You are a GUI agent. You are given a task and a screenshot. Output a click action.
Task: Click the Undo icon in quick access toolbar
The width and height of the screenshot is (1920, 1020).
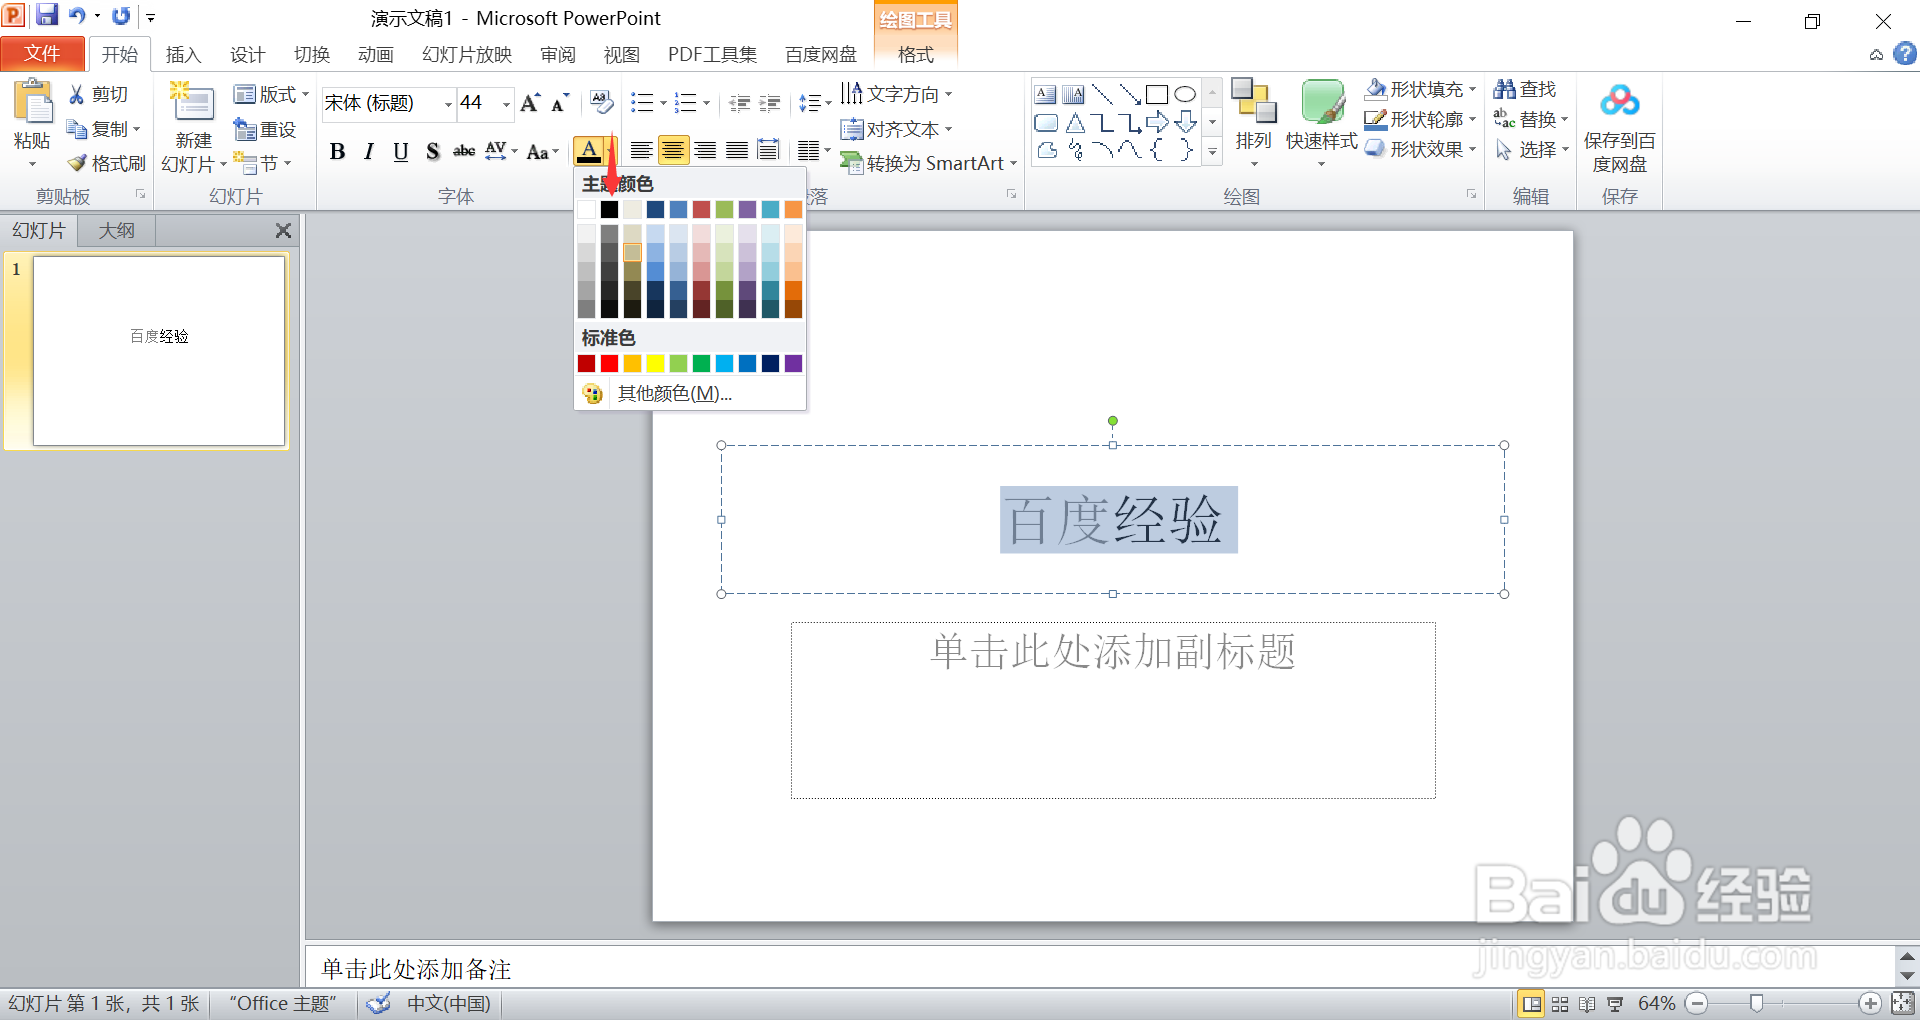click(x=77, y=15)
